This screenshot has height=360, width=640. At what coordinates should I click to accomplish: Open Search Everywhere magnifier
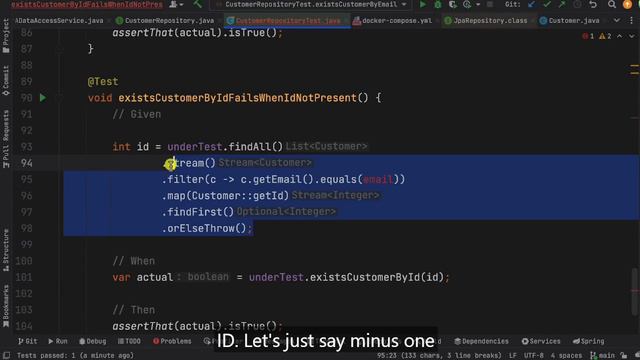611,4
